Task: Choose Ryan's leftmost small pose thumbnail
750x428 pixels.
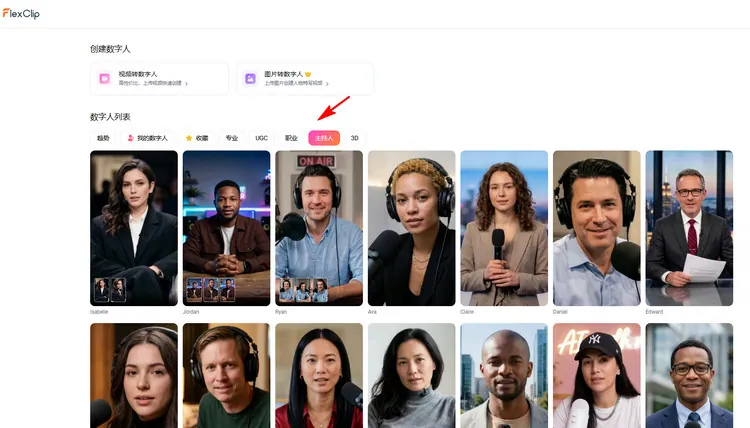Action: coord(287,290)
